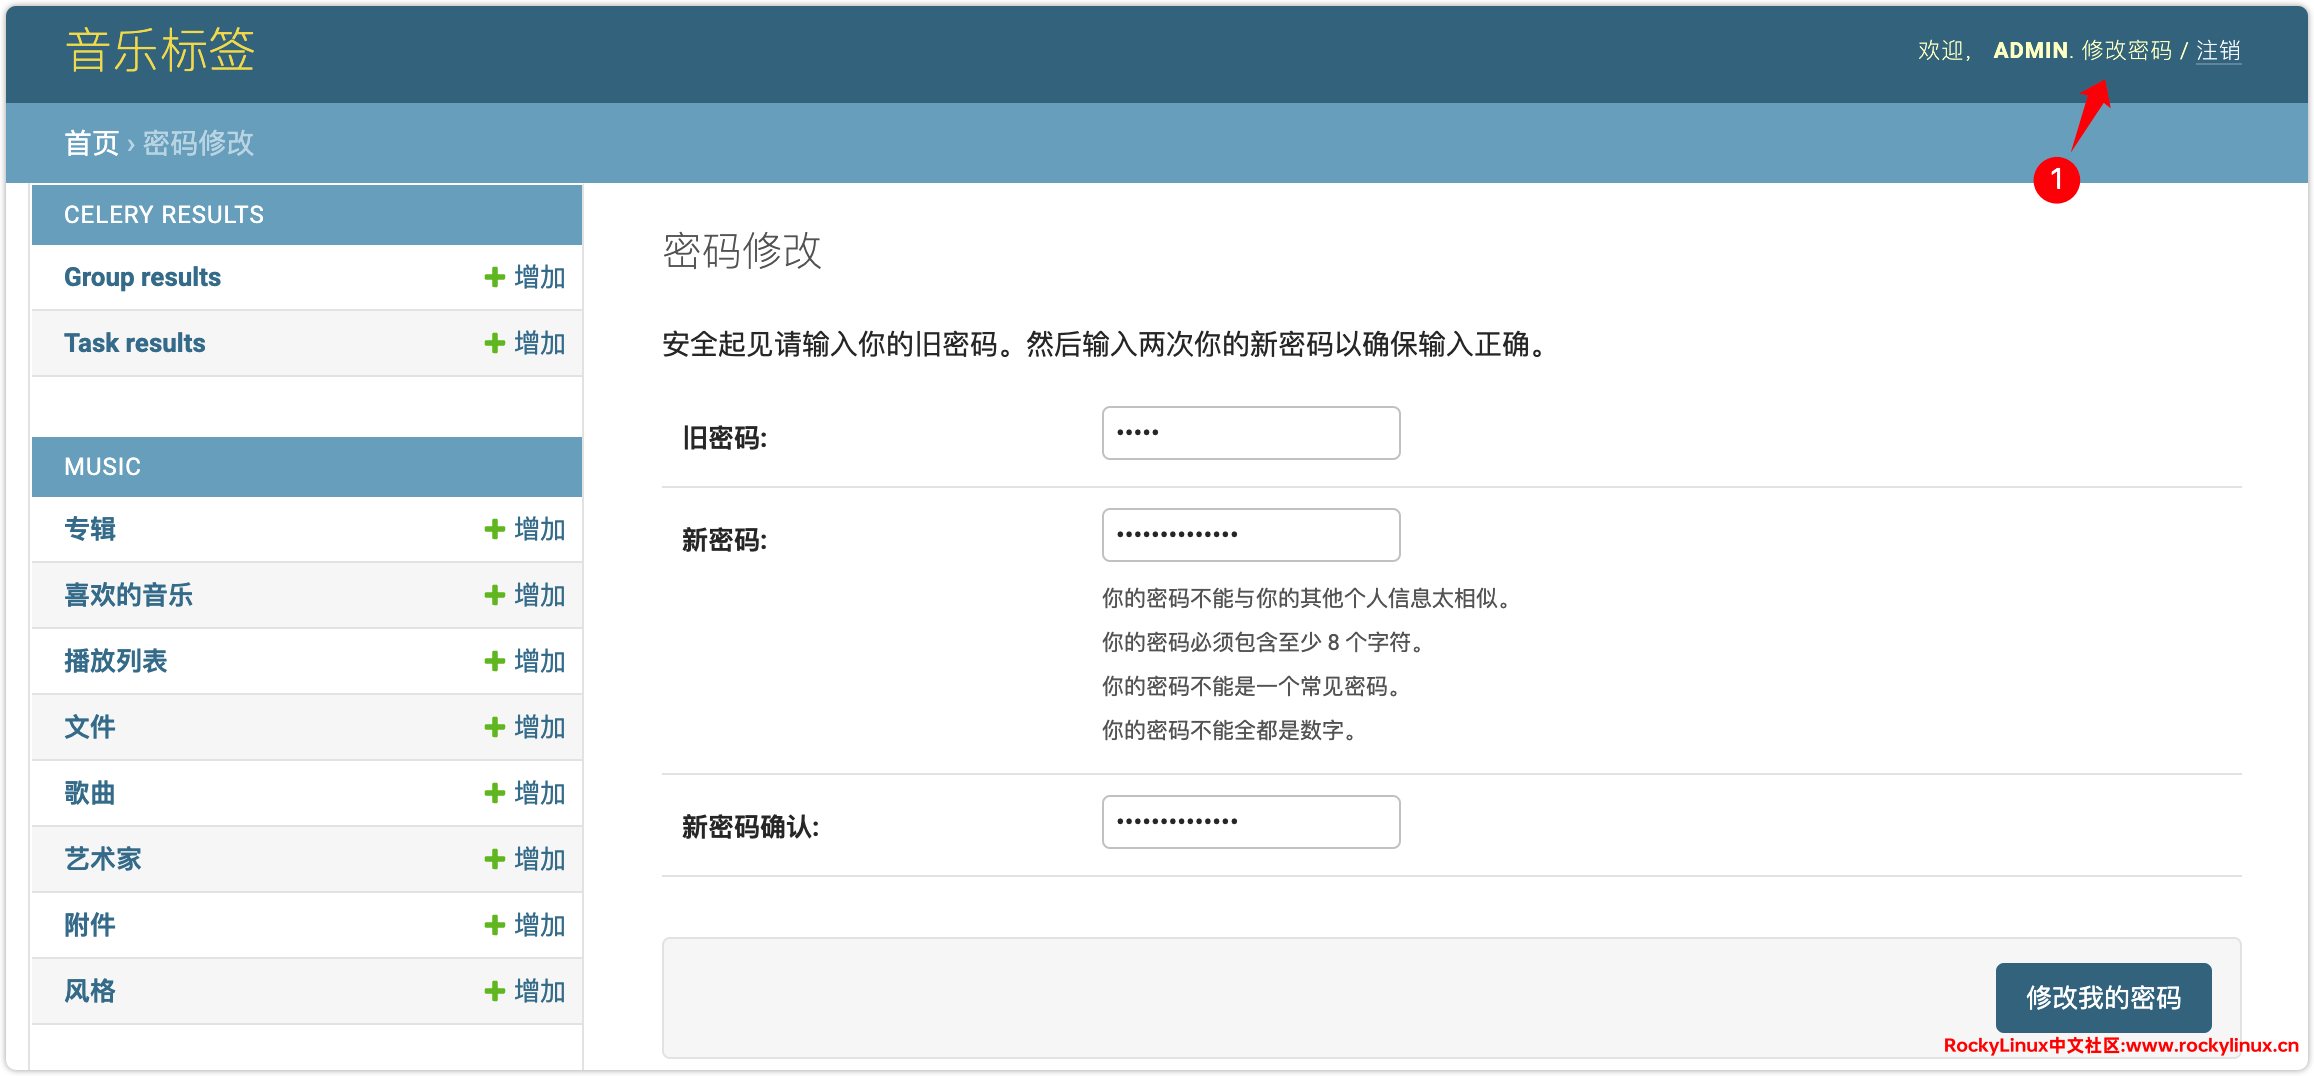Click the plus icon in 文件 row
Screen dimensions: 2314x1076
pyautogui.click(x=494, y=727)
